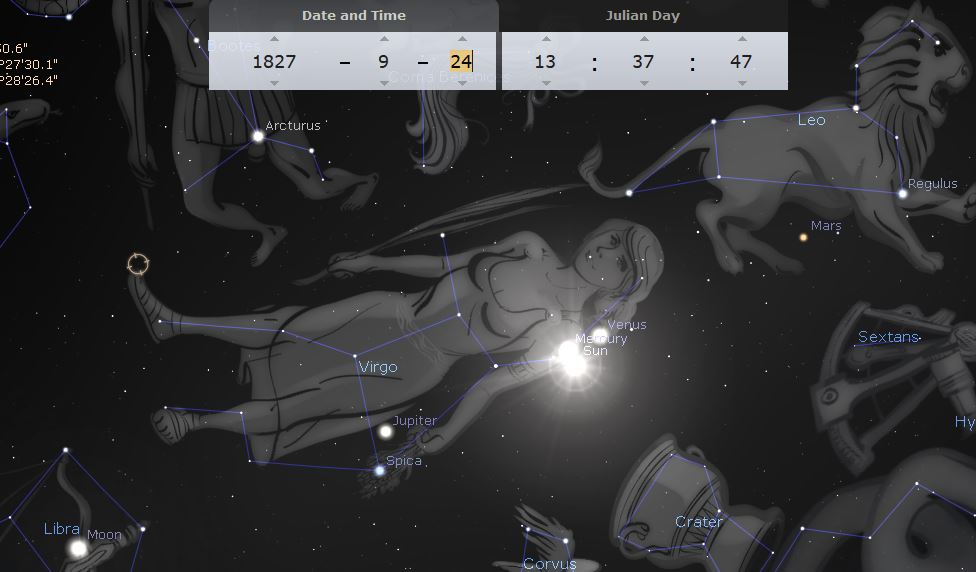976x572 pixels.
Task: Click the orange selection marker circle
Action: [138, 264]
